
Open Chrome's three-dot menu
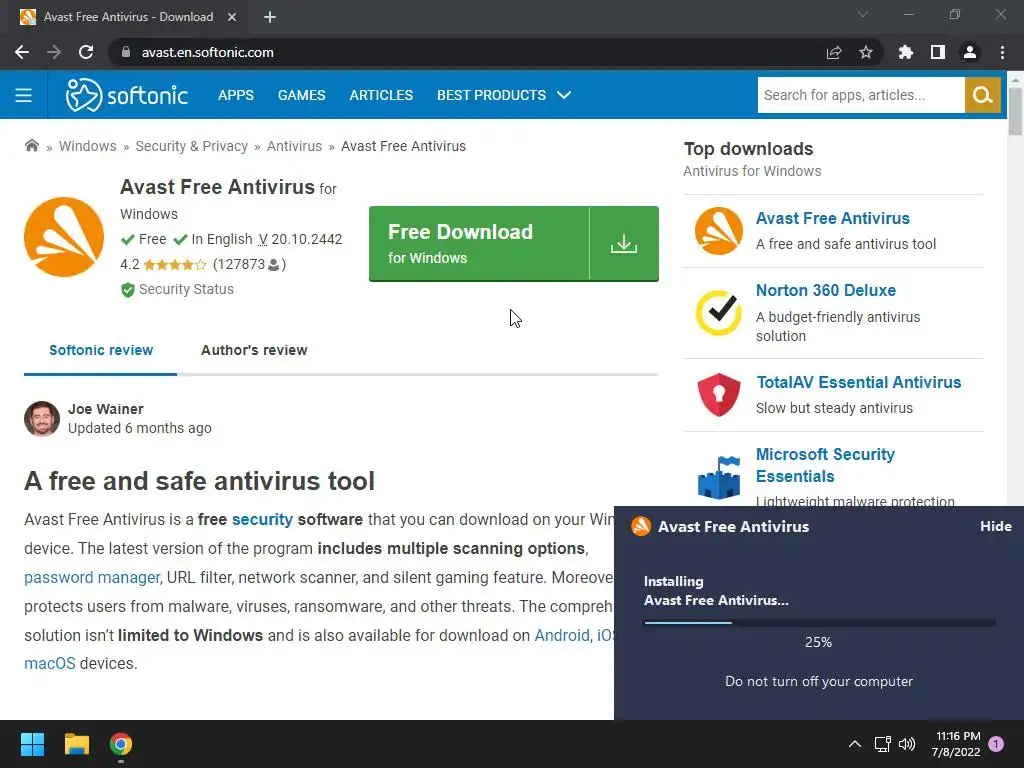click(x=1002, y=52)
